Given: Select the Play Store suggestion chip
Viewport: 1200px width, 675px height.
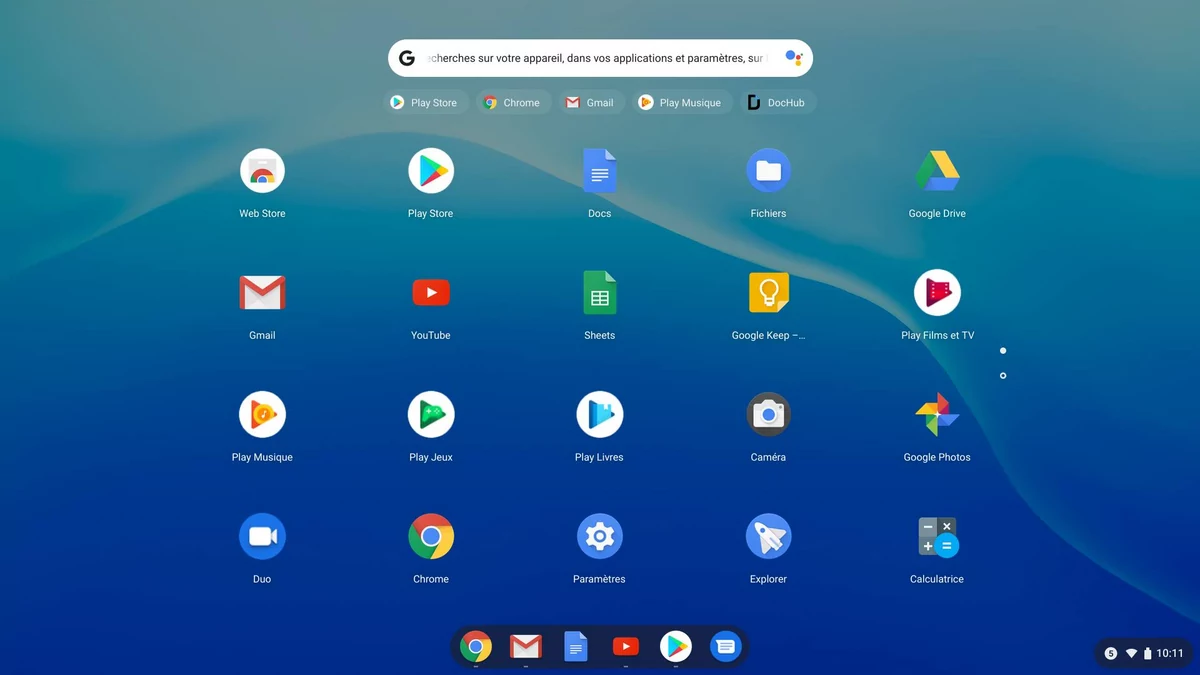Looking at the screenshot, I should (425, 102).
